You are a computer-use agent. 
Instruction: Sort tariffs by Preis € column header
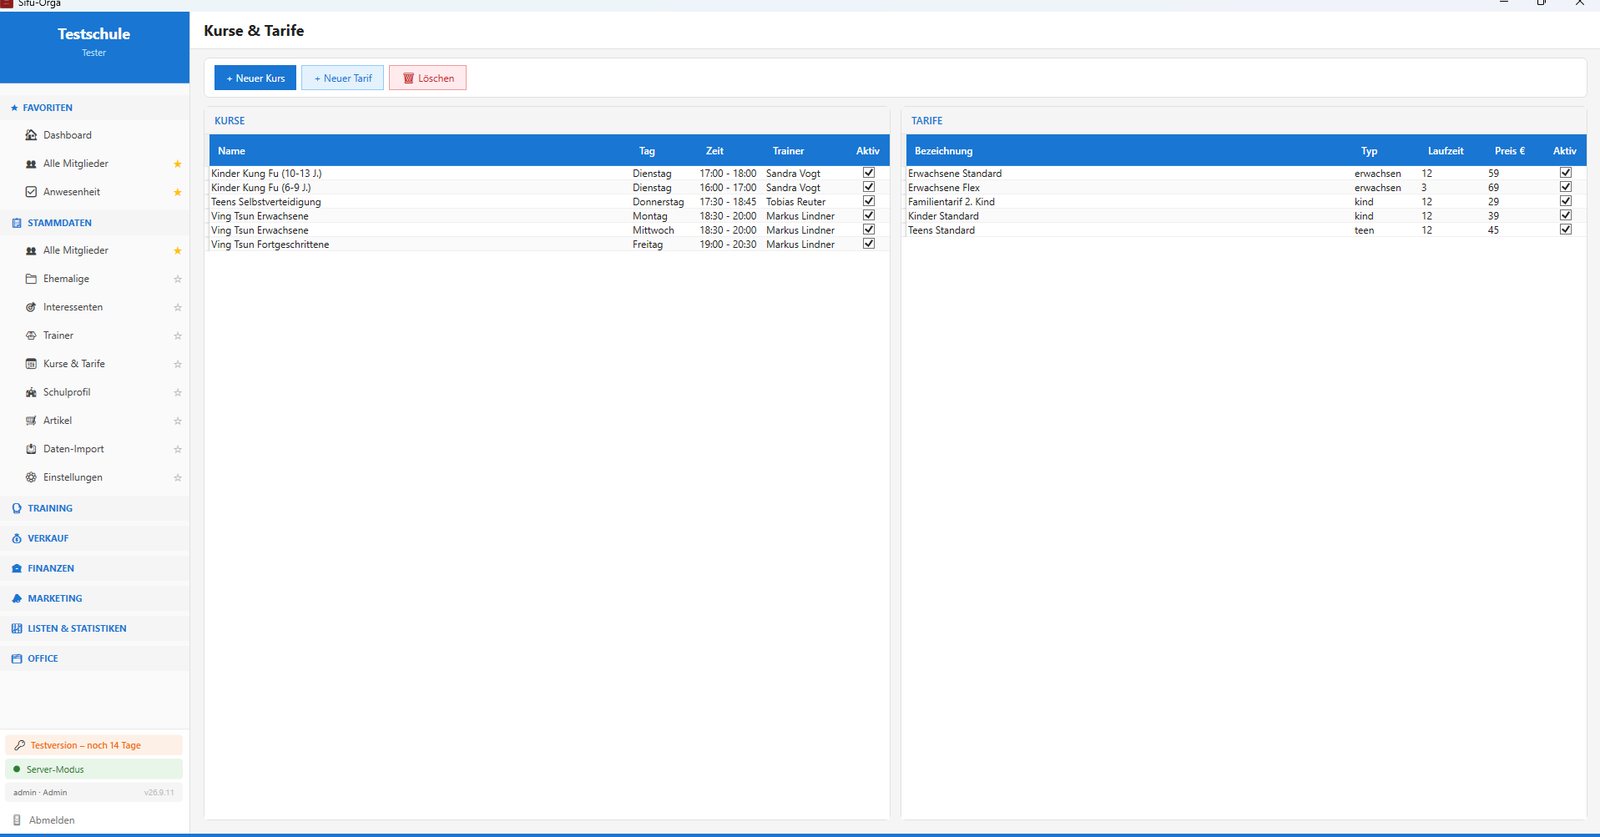click(x=1509, y=151)
